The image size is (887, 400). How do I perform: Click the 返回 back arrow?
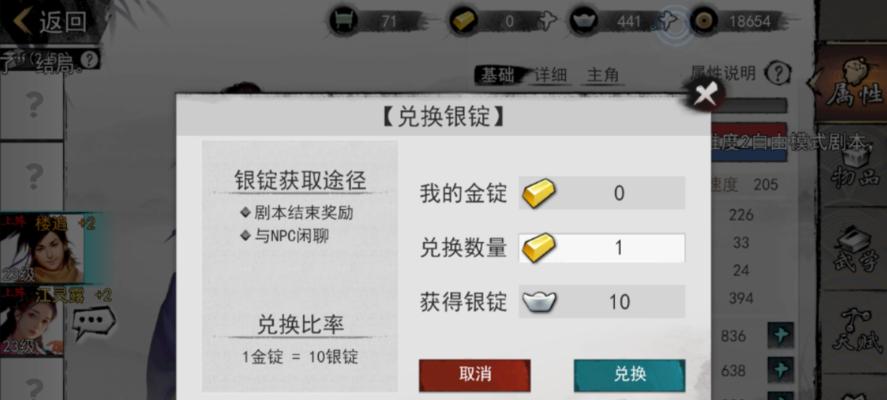(x=24, y=21)
